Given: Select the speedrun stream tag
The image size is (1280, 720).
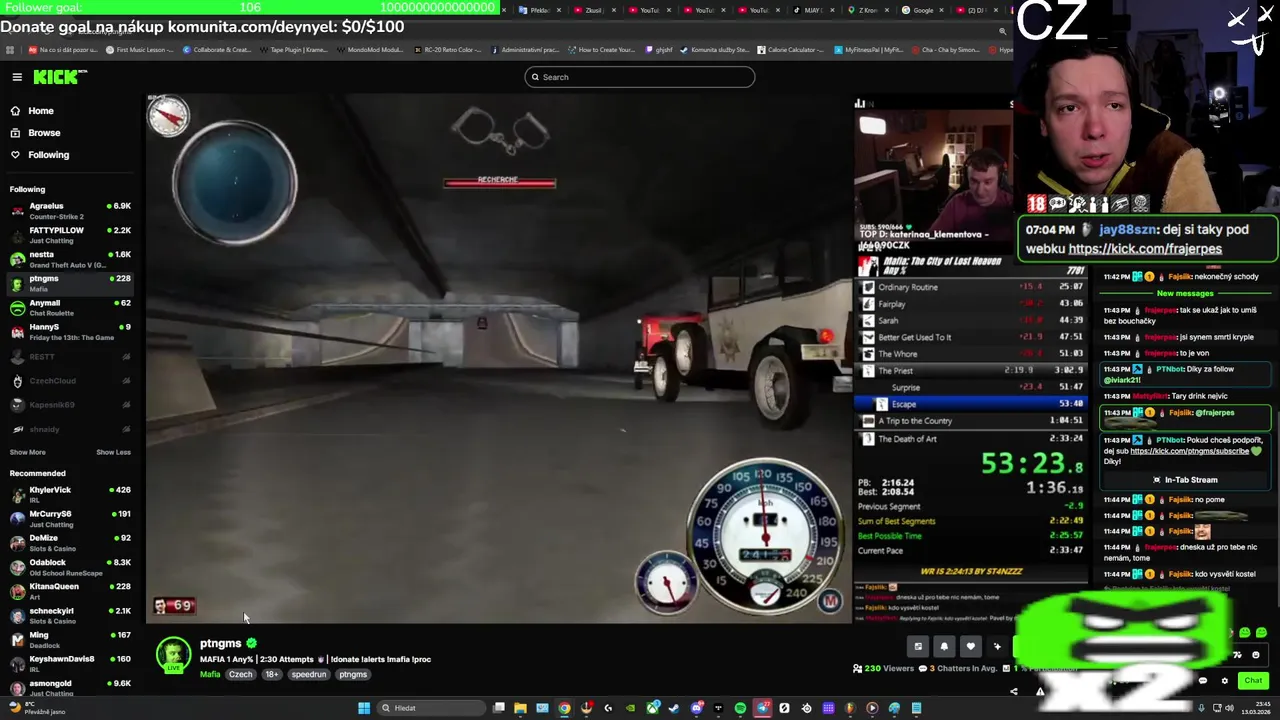Looking at the screenshot, I should click(309, 674).
